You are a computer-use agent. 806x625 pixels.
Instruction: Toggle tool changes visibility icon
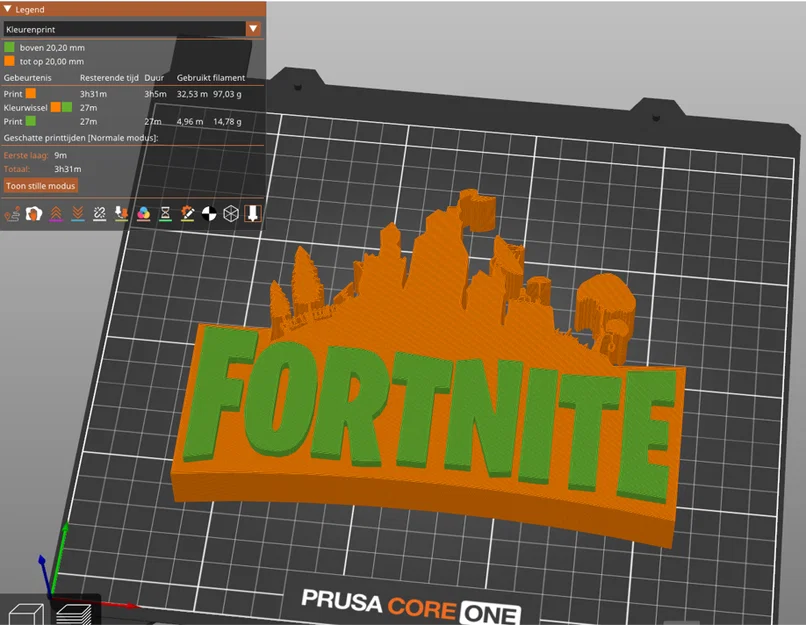point(122,214)
